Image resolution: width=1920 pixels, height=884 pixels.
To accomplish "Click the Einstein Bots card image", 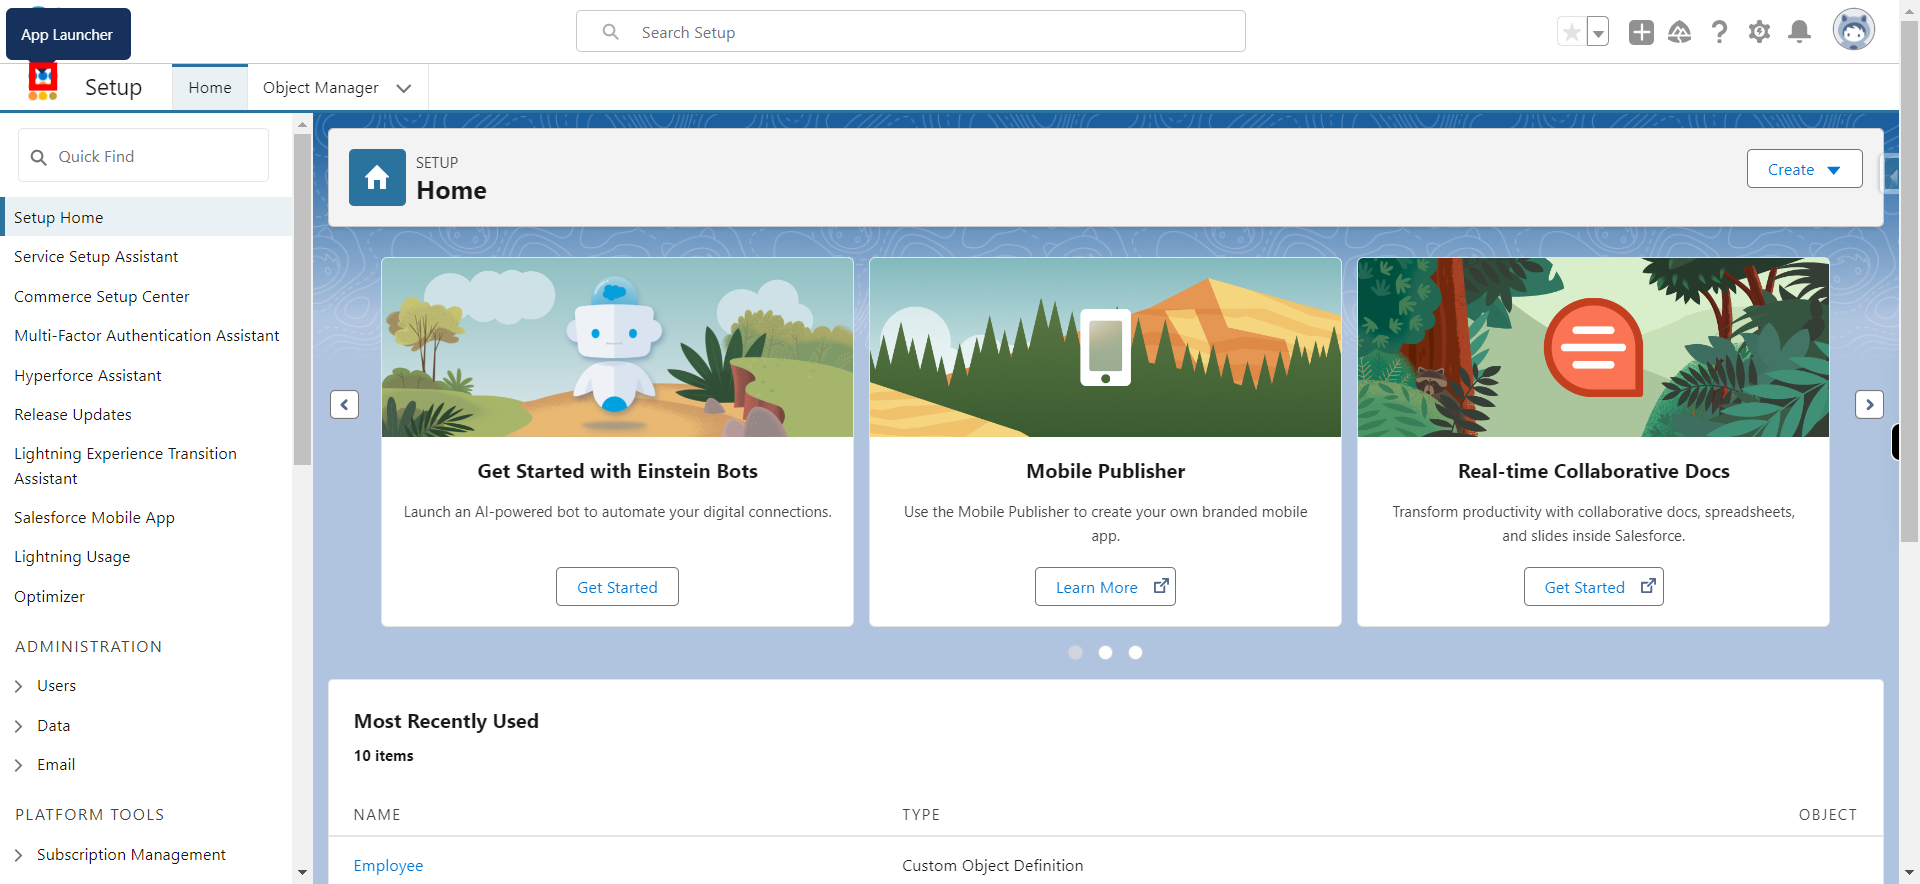I will tap(617, 347).
